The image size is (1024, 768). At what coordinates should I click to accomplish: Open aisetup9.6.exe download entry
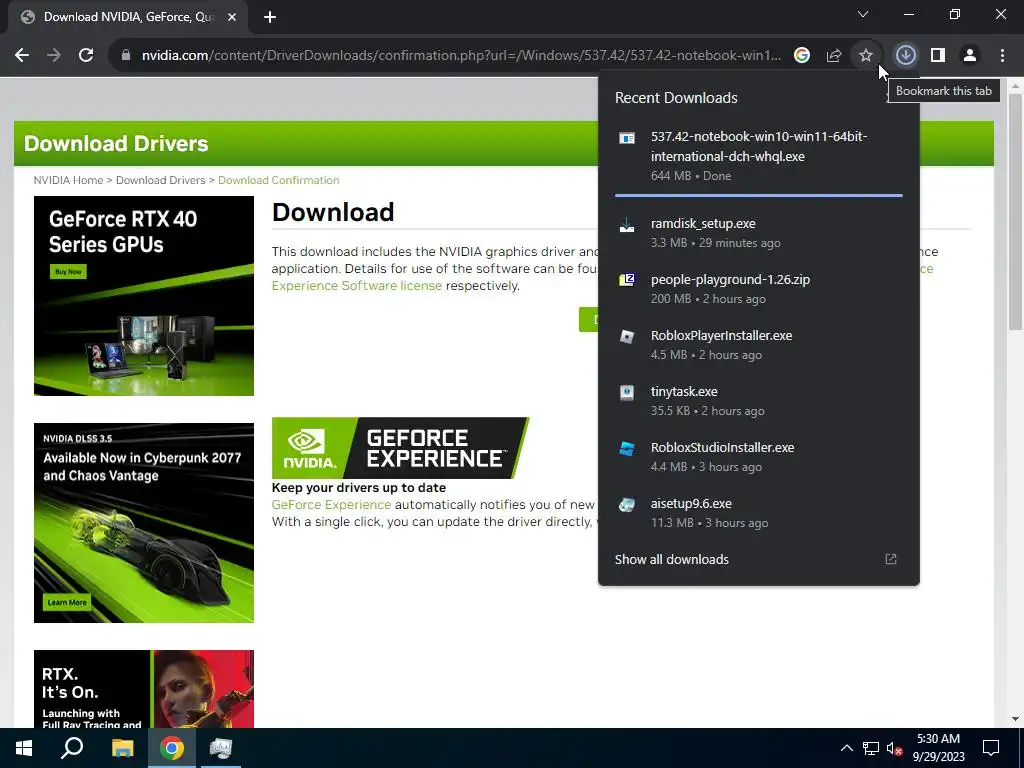[759, 513]
